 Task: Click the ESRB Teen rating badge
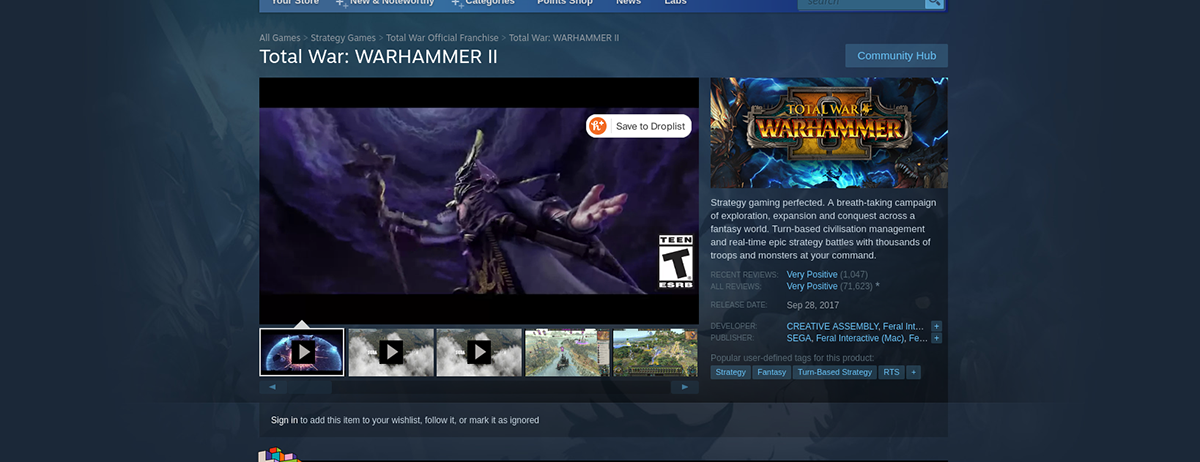coord(676,262)
